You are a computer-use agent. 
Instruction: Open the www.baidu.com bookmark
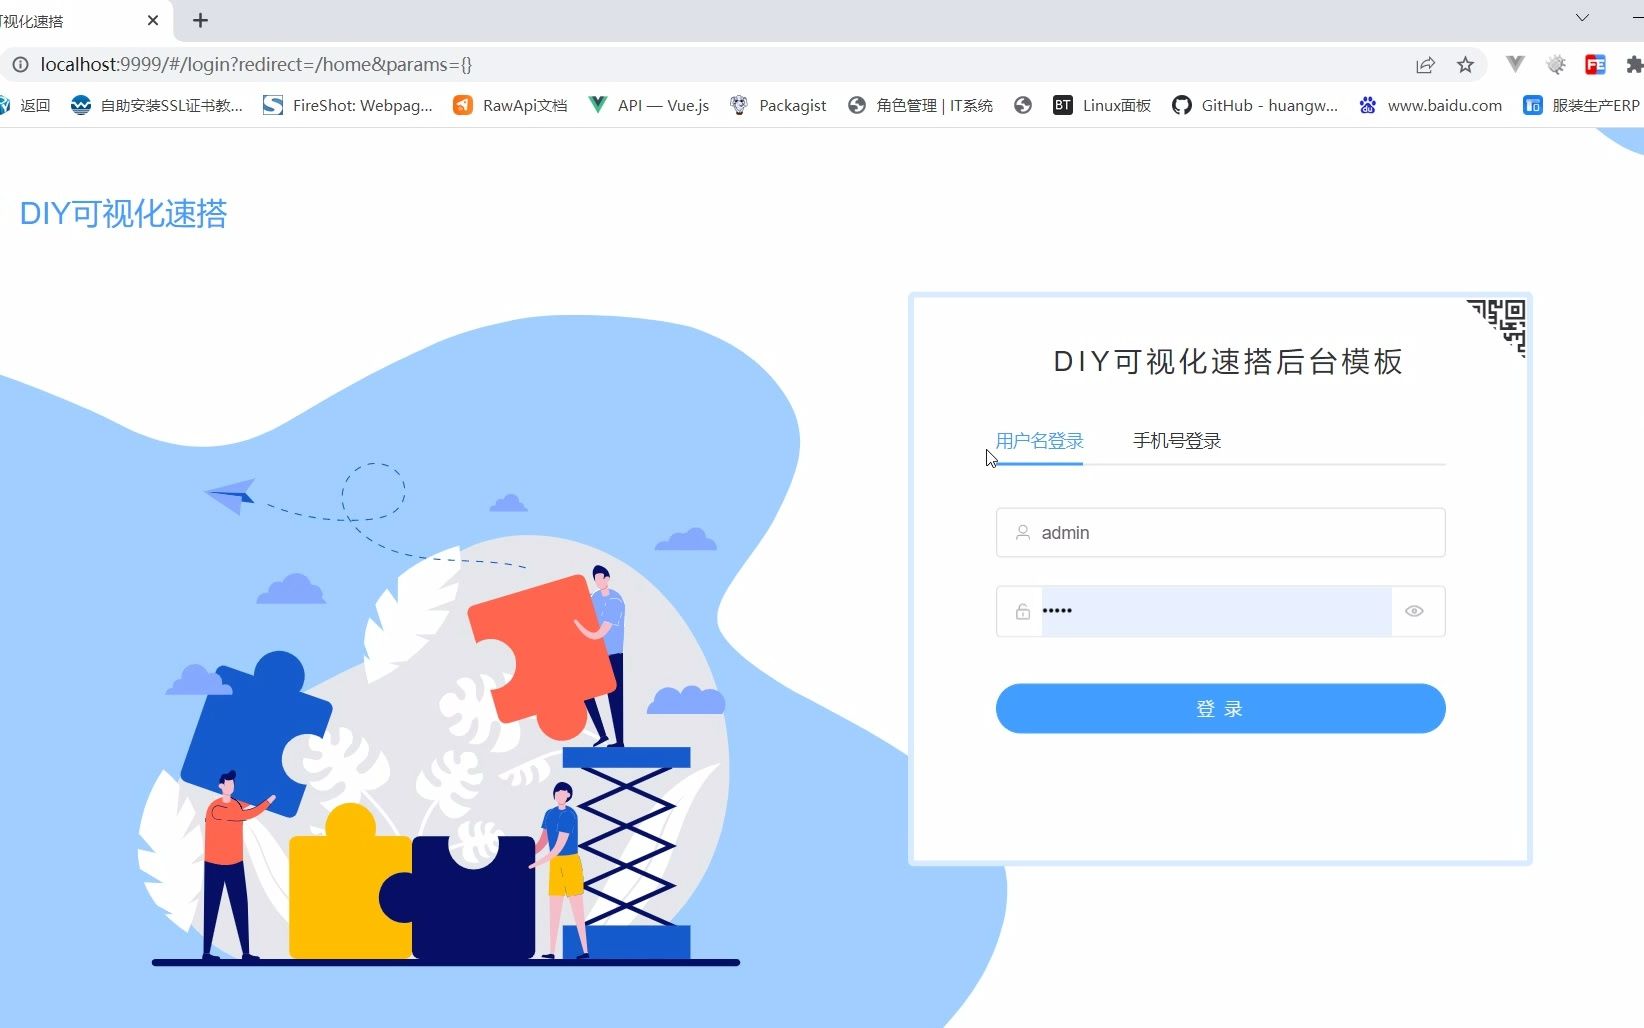click(1430, 105)
